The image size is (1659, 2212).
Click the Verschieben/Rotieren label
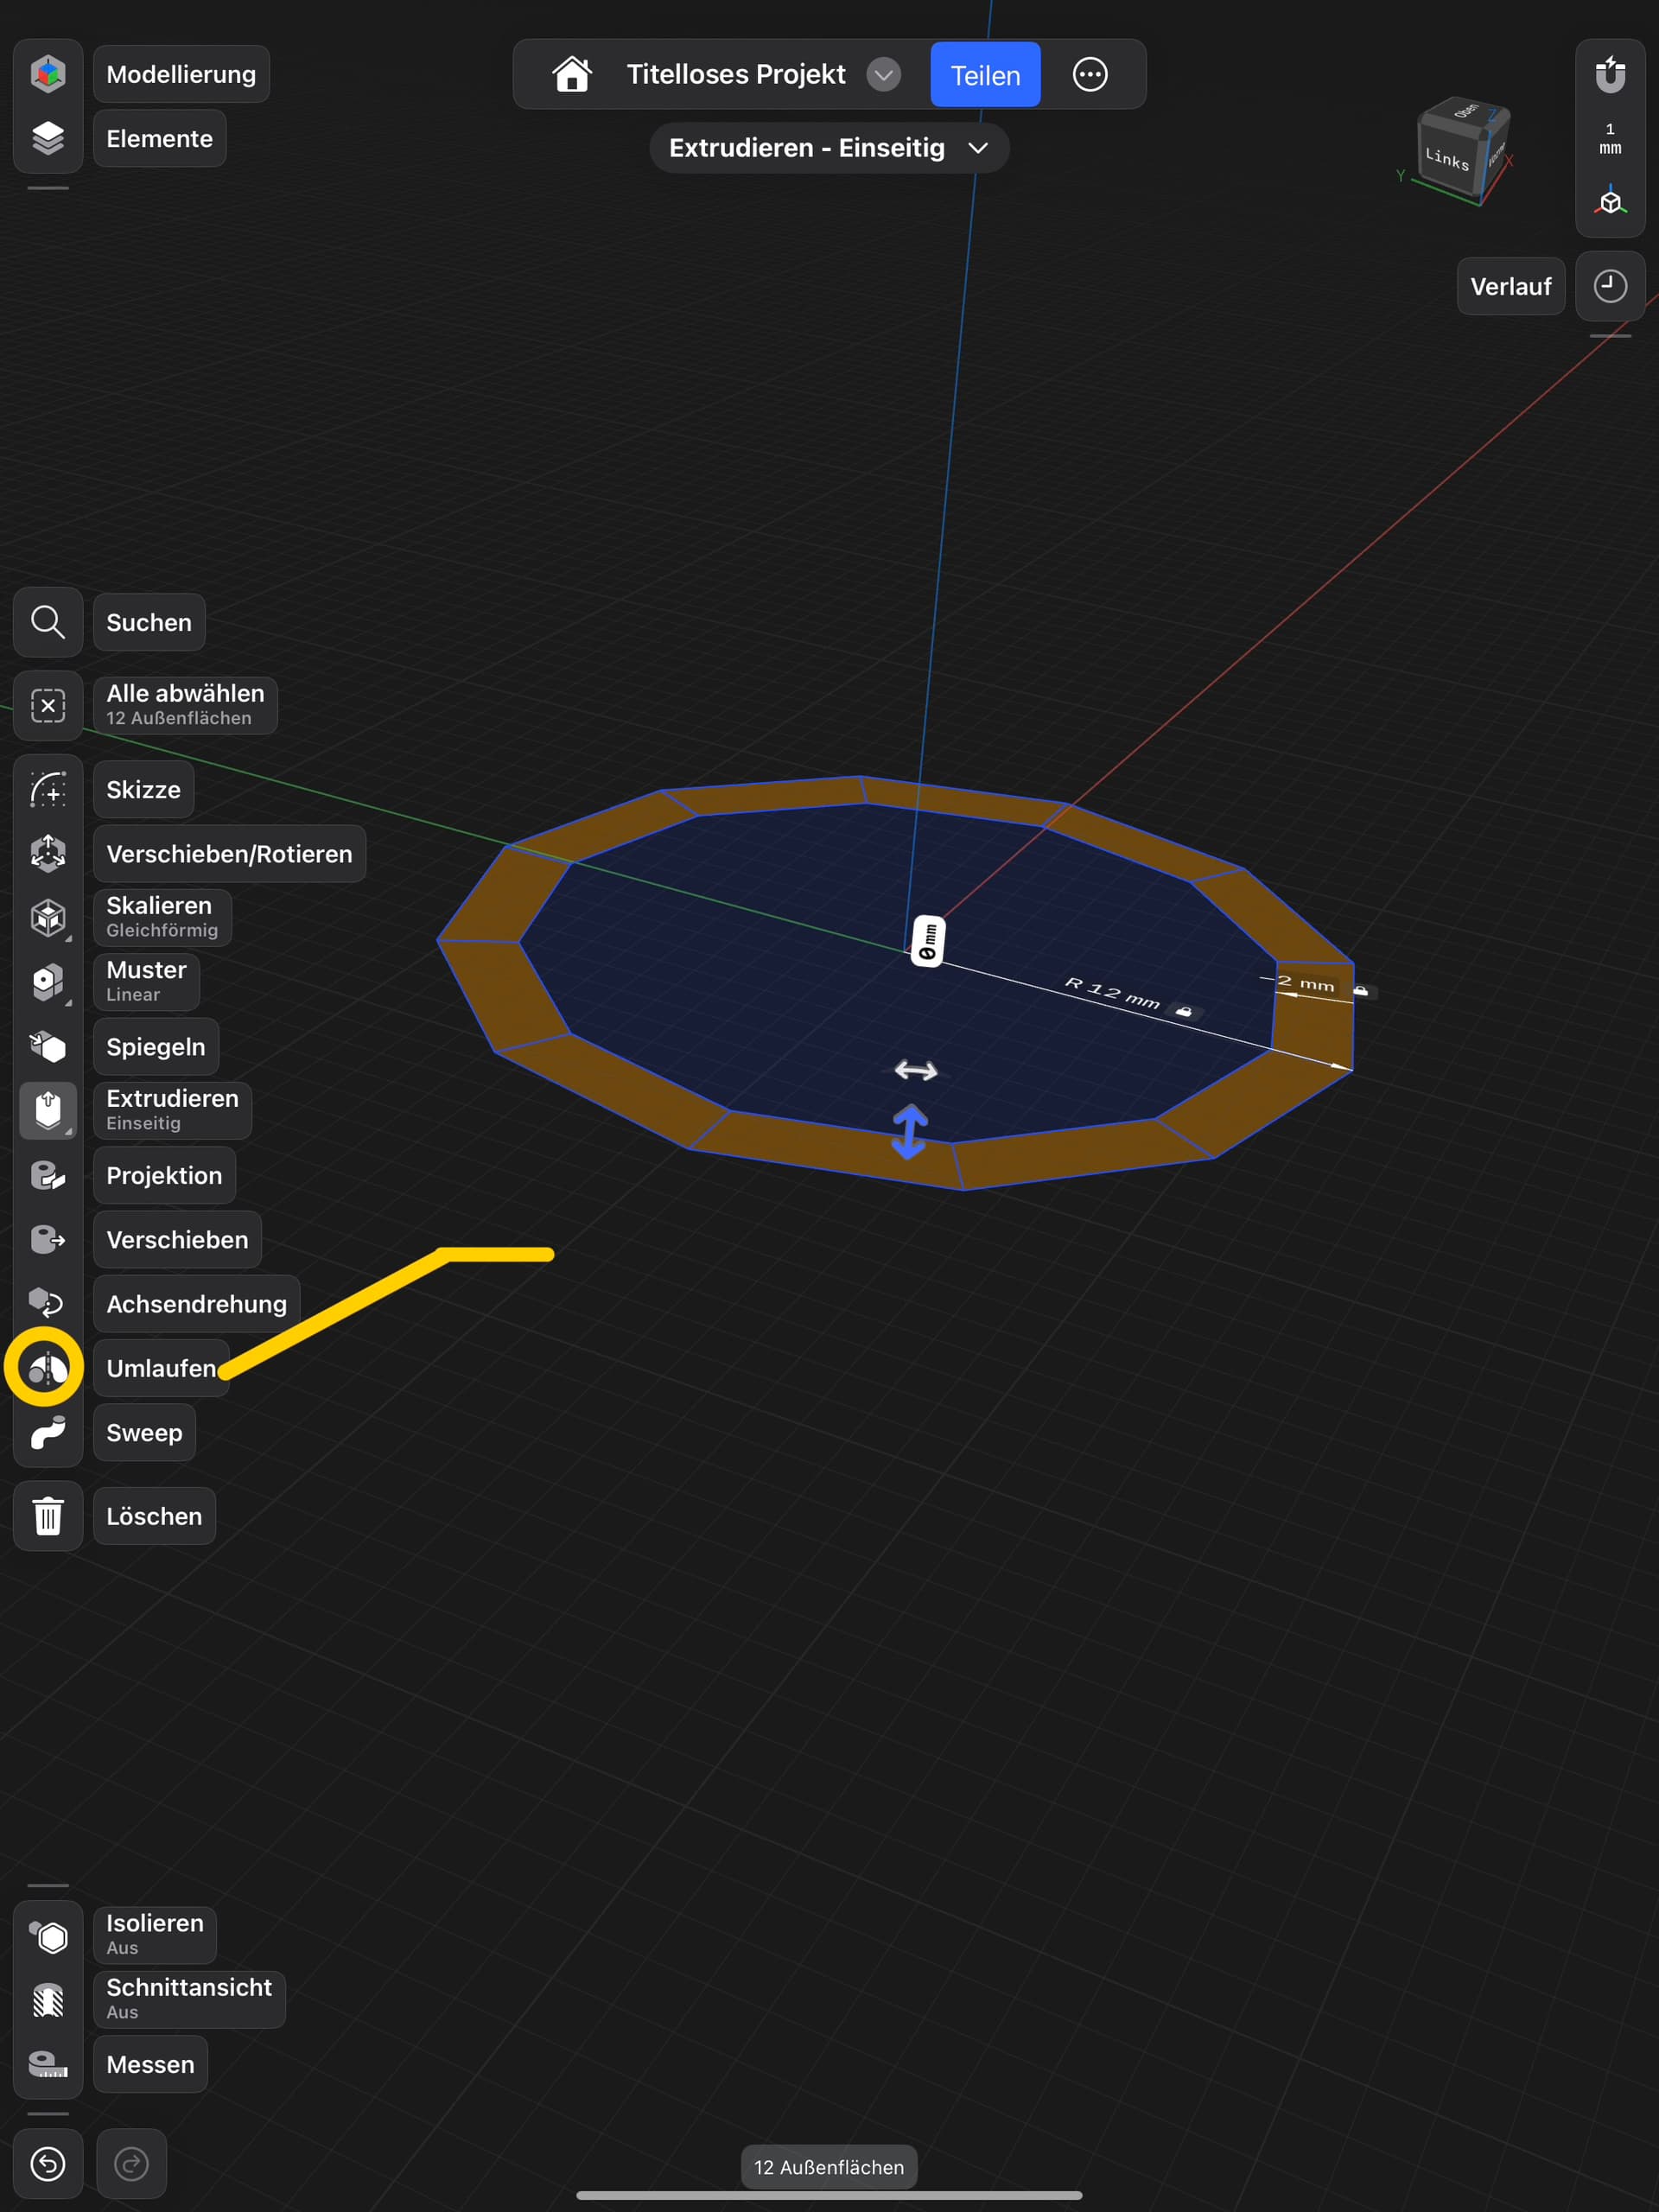point(229,853)
